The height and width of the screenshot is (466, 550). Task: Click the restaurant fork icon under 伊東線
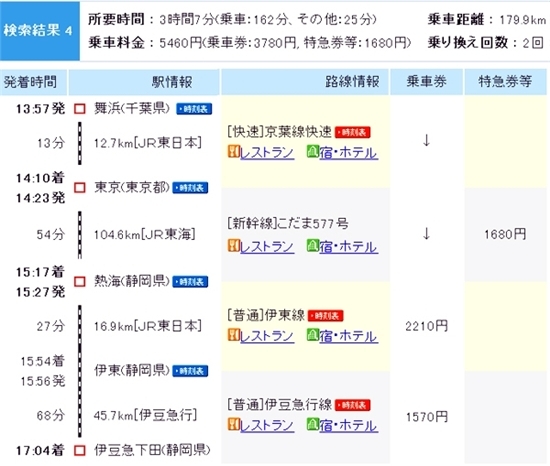234,335
